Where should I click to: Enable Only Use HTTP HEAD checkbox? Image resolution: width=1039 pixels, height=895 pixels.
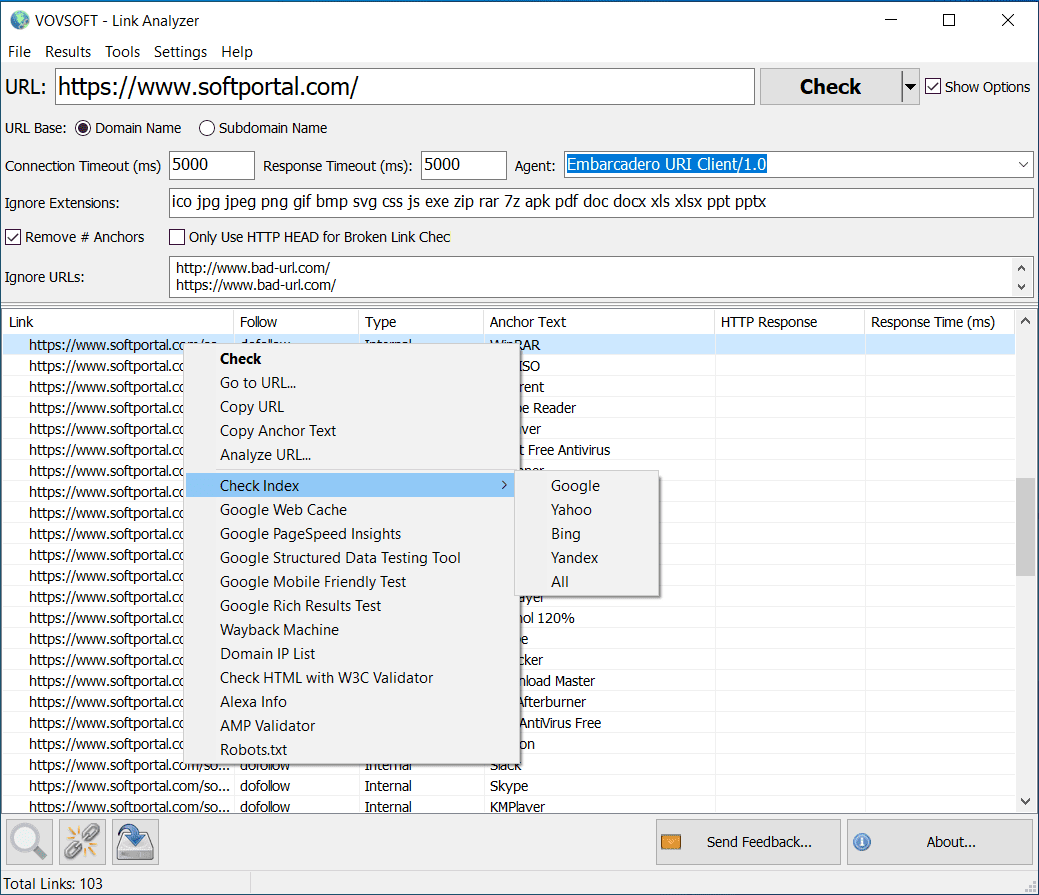(x=177, y=237)
